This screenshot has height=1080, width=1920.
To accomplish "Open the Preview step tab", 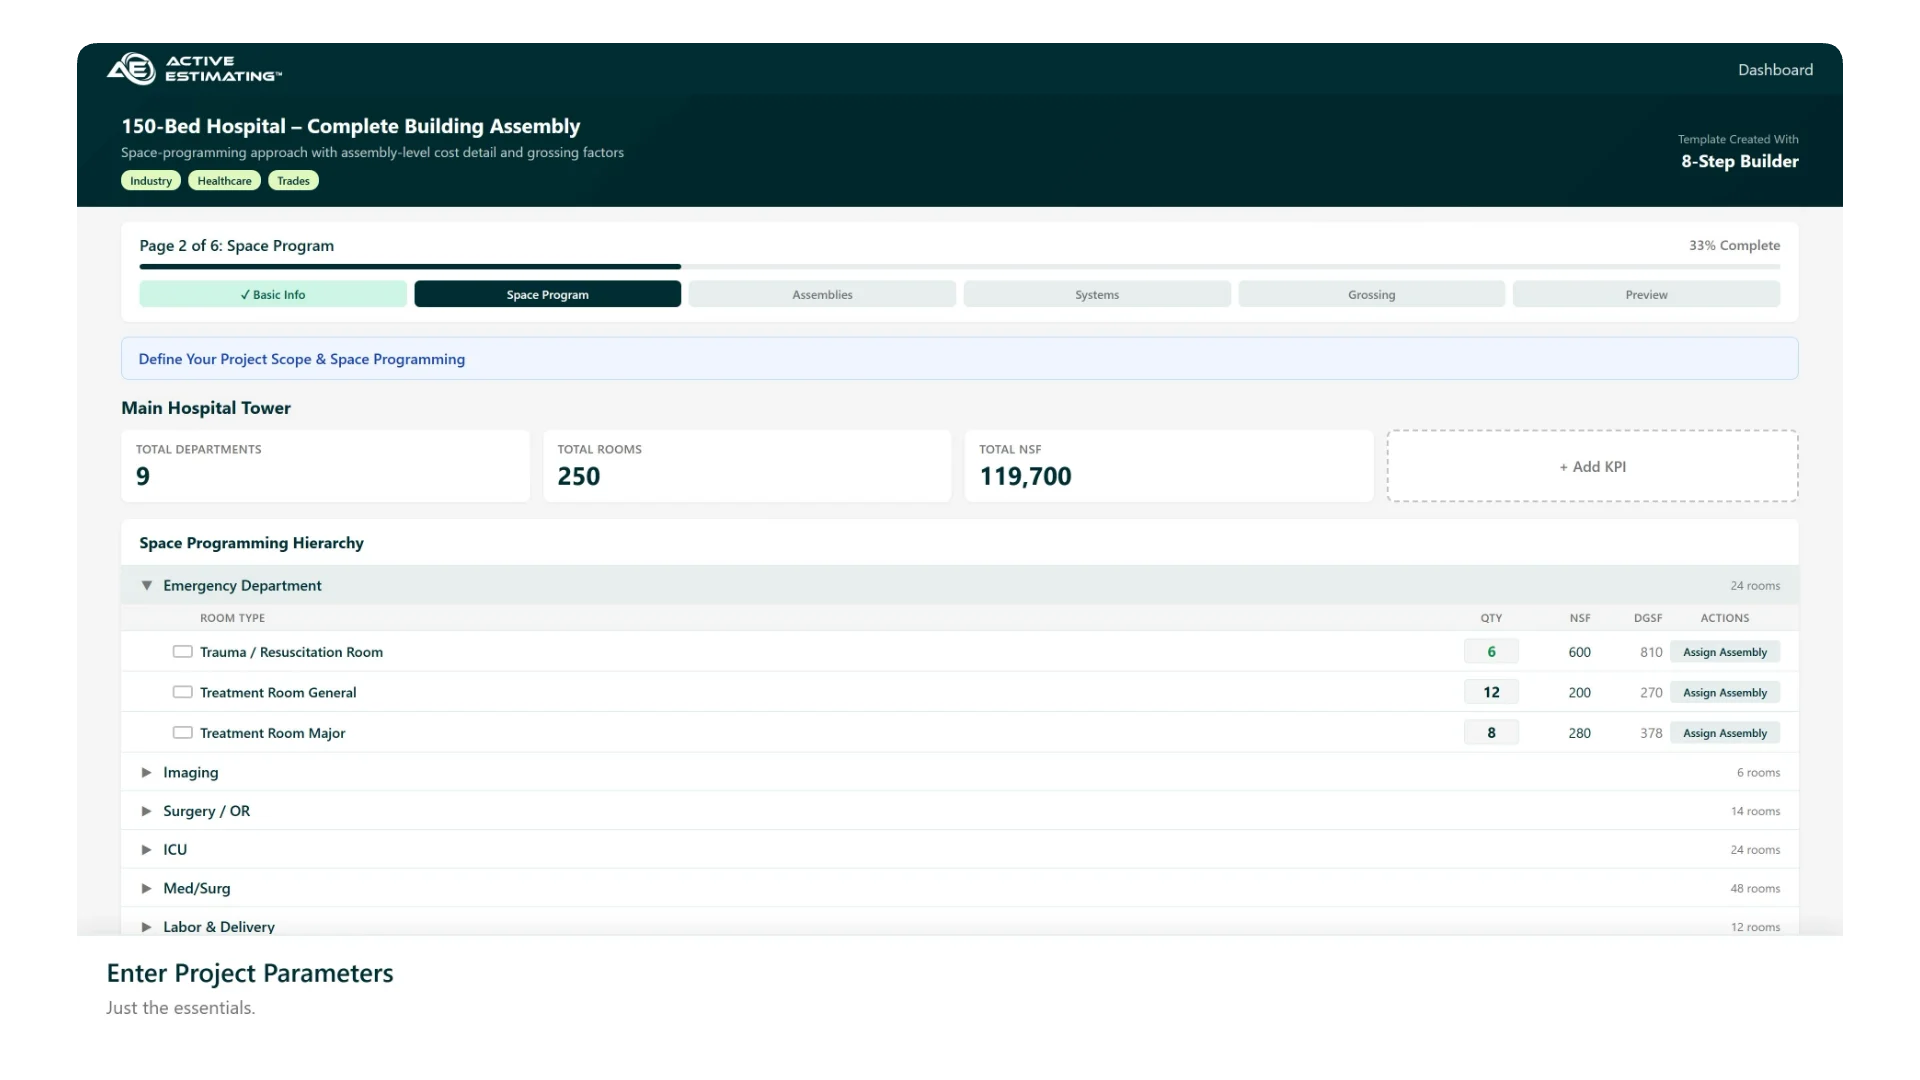I will [x=1646, y=294].
